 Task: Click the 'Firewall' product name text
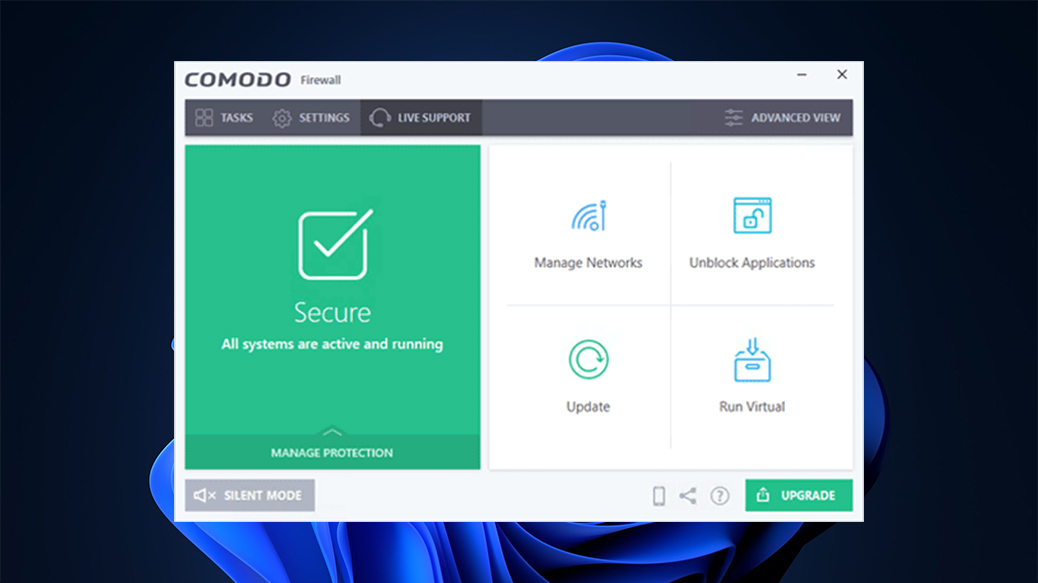click(320, 80)
